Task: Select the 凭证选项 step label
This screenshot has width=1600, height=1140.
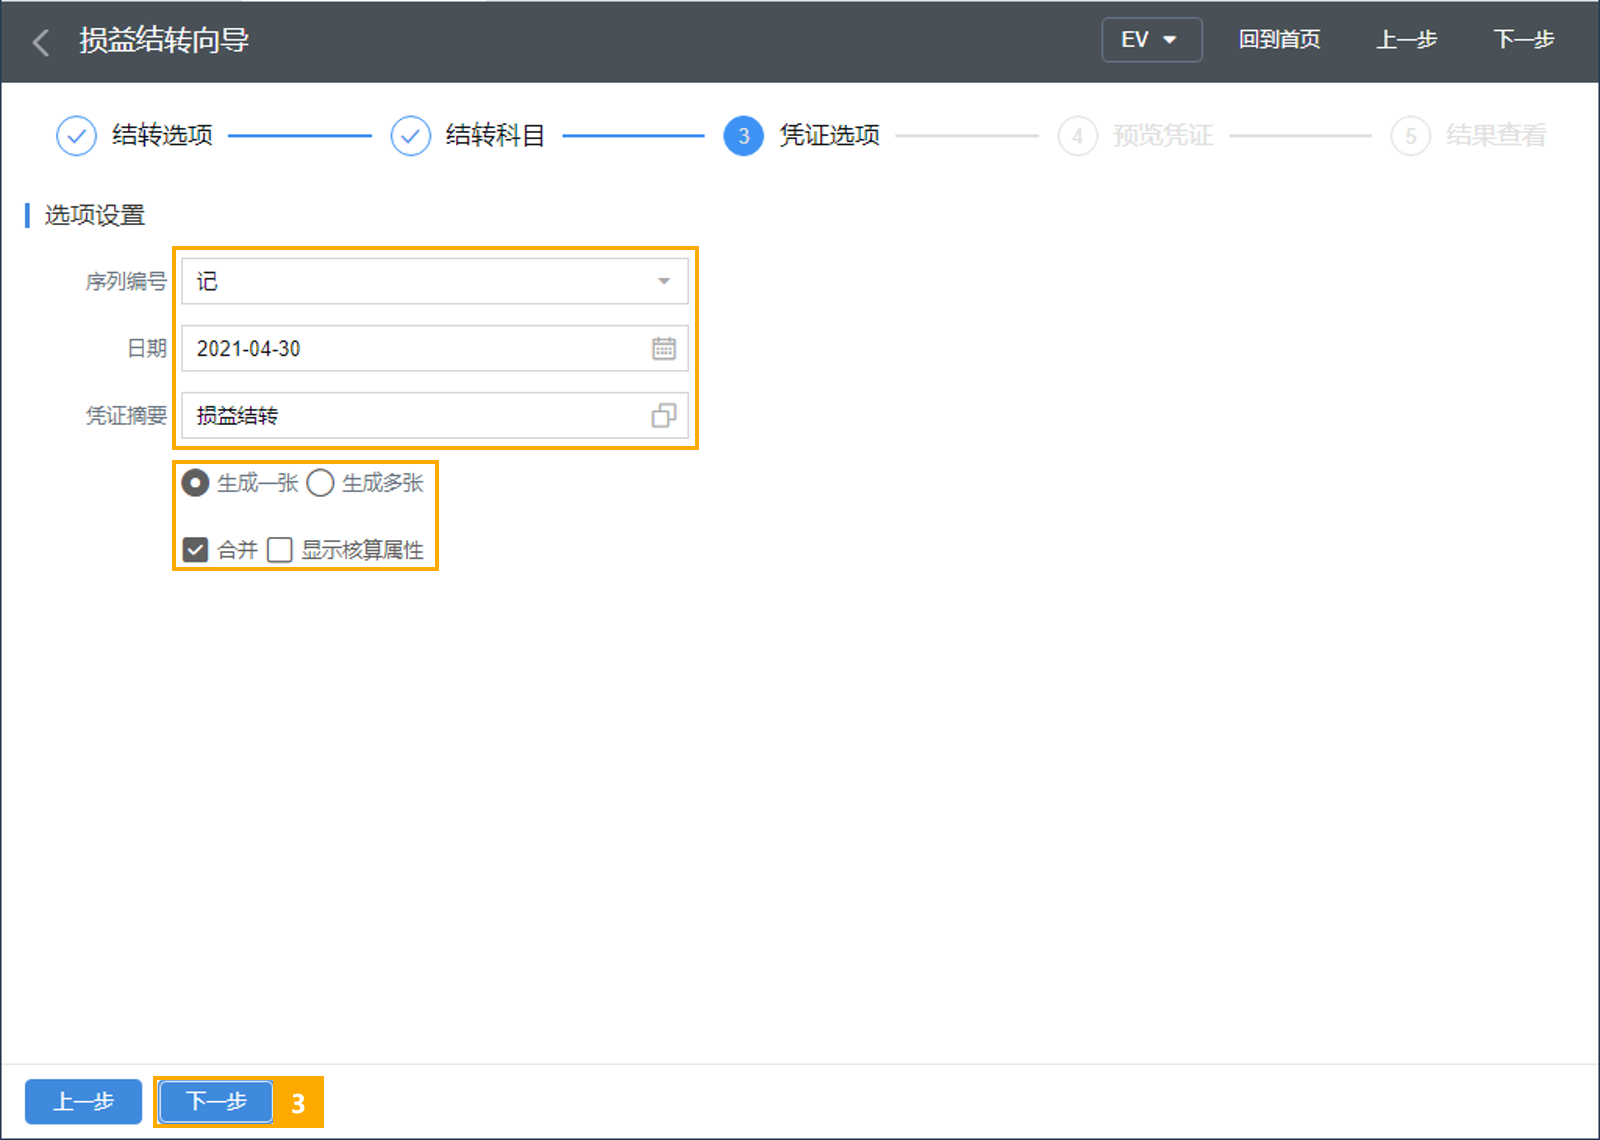Action: coord(829,136)
